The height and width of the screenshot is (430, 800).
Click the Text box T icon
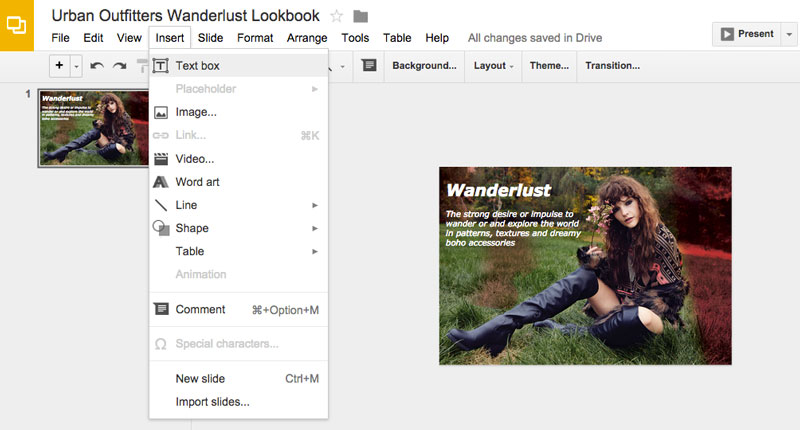[160, 65]
